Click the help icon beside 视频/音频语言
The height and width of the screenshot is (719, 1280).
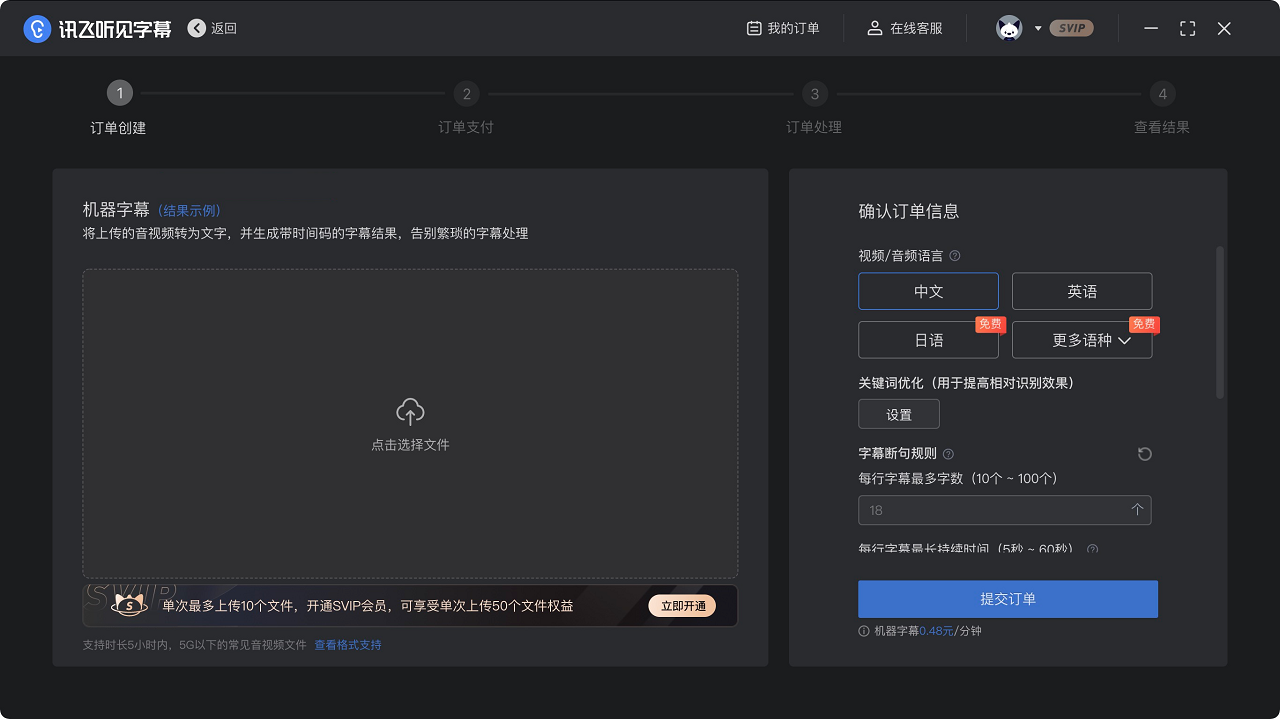click(954, 255)
